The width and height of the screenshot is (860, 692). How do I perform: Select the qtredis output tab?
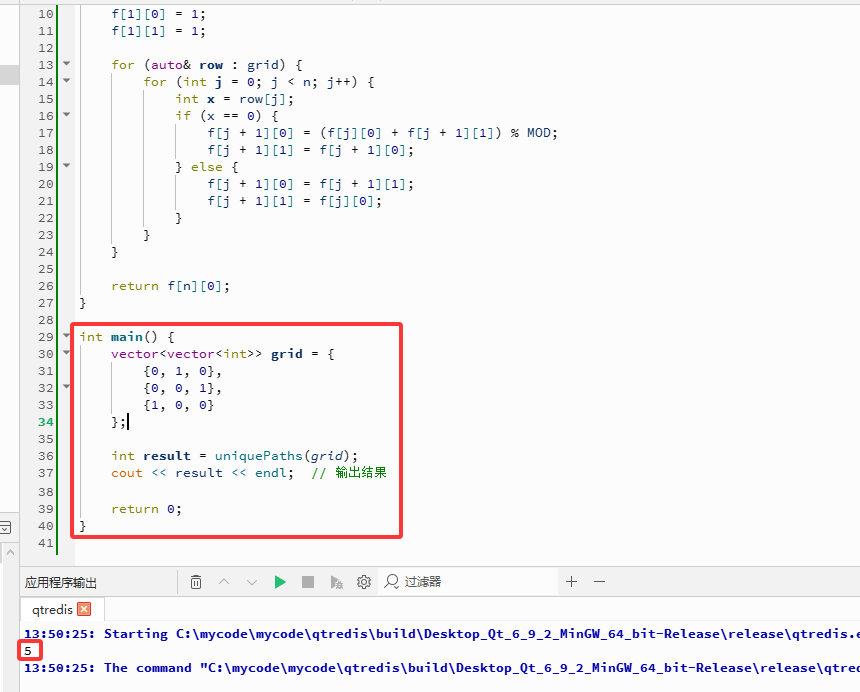click(50, 608)
